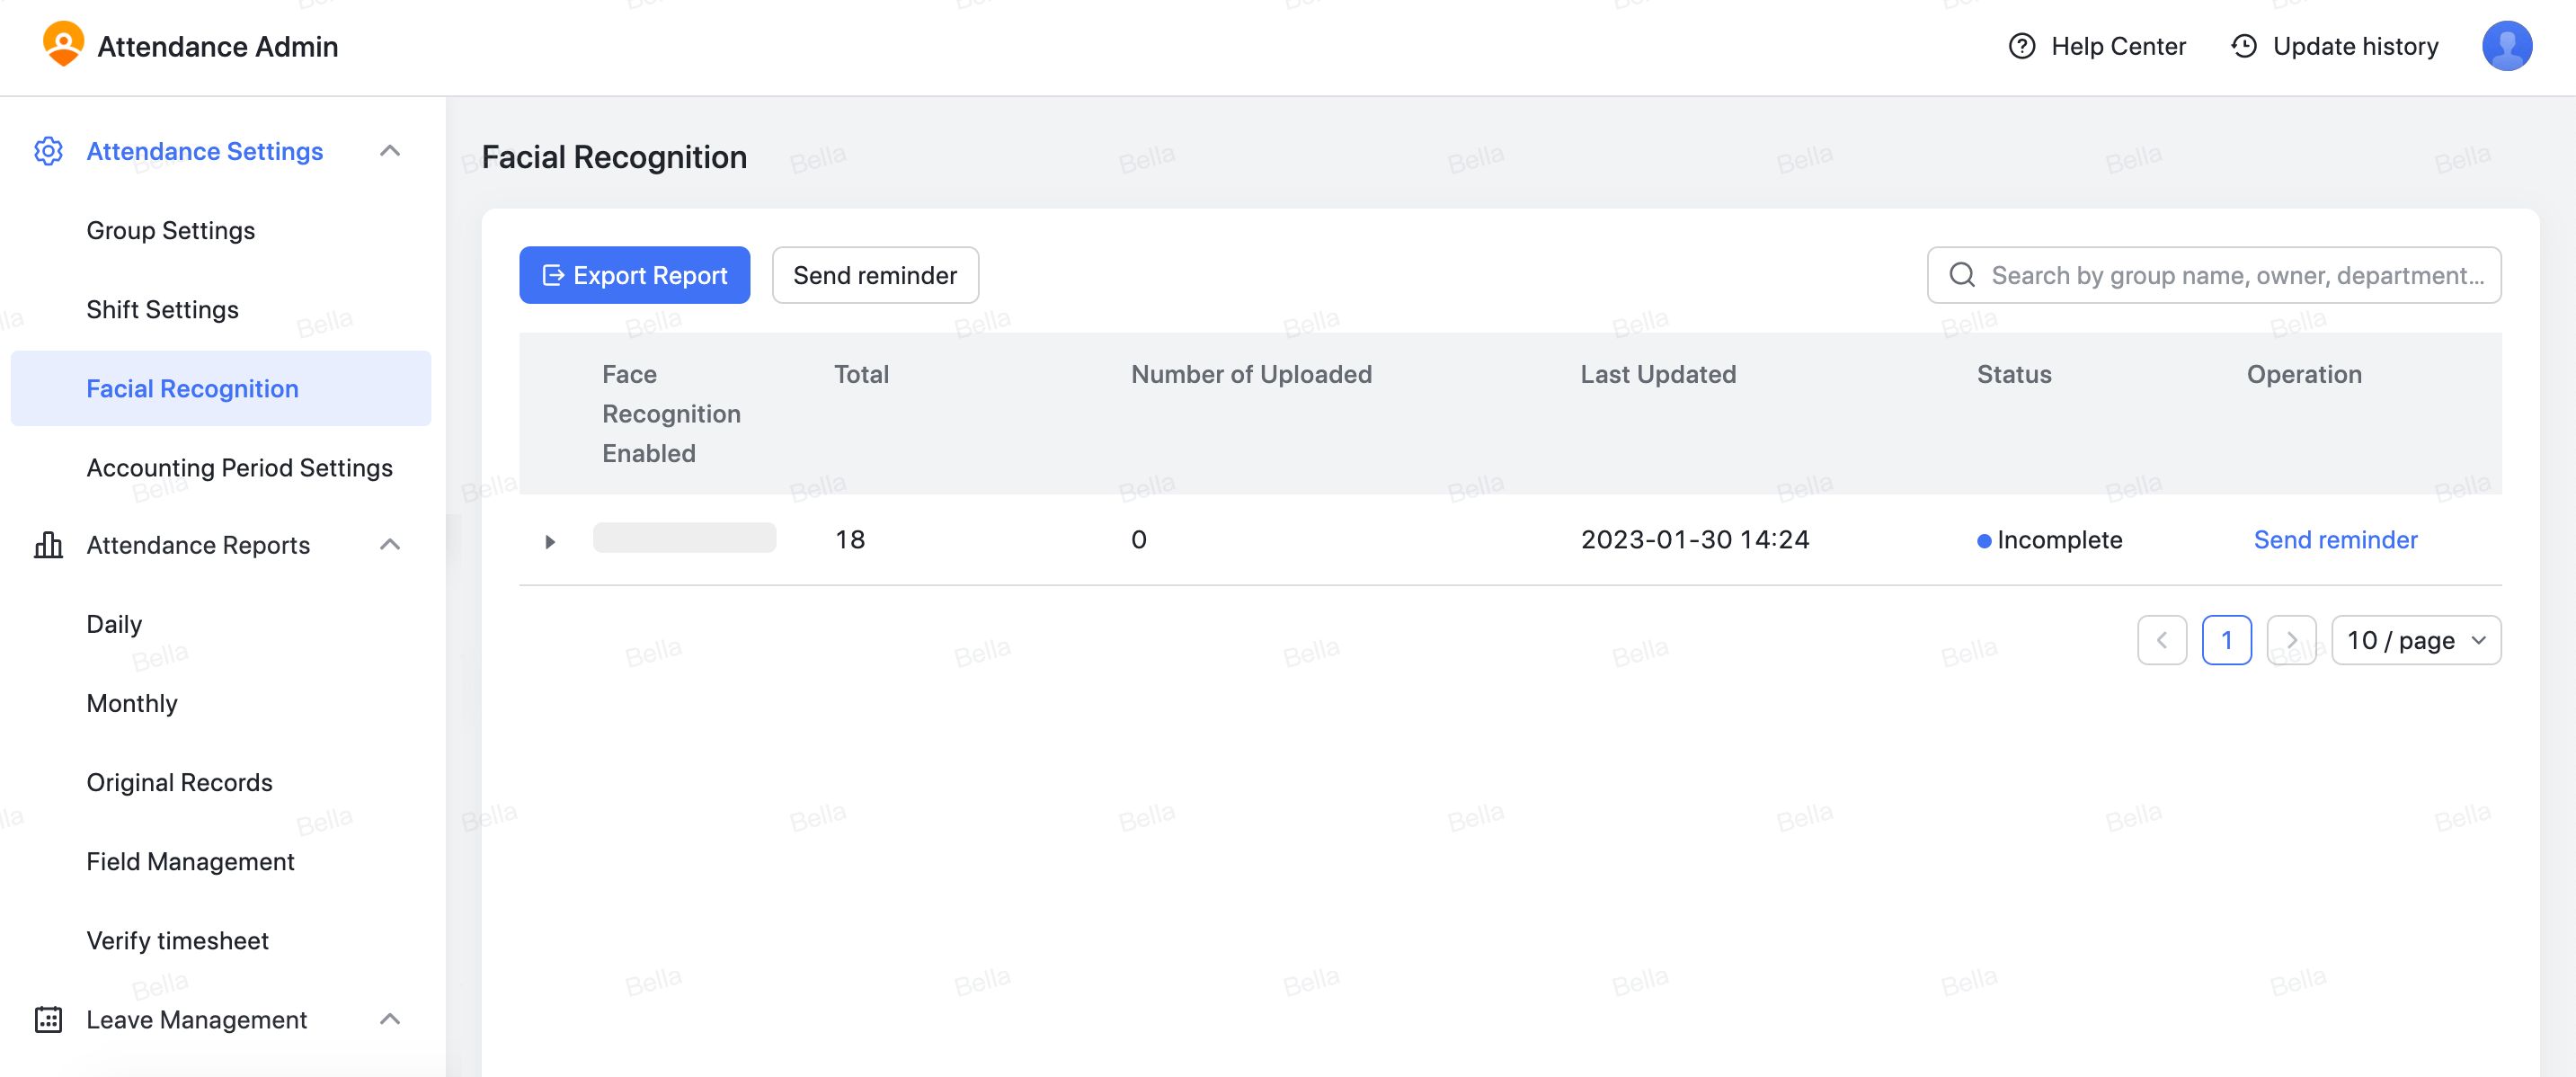This screenshot has width=2576, height=1077.
Task: Expand the table row with triangle arrow
Action: 550,541
